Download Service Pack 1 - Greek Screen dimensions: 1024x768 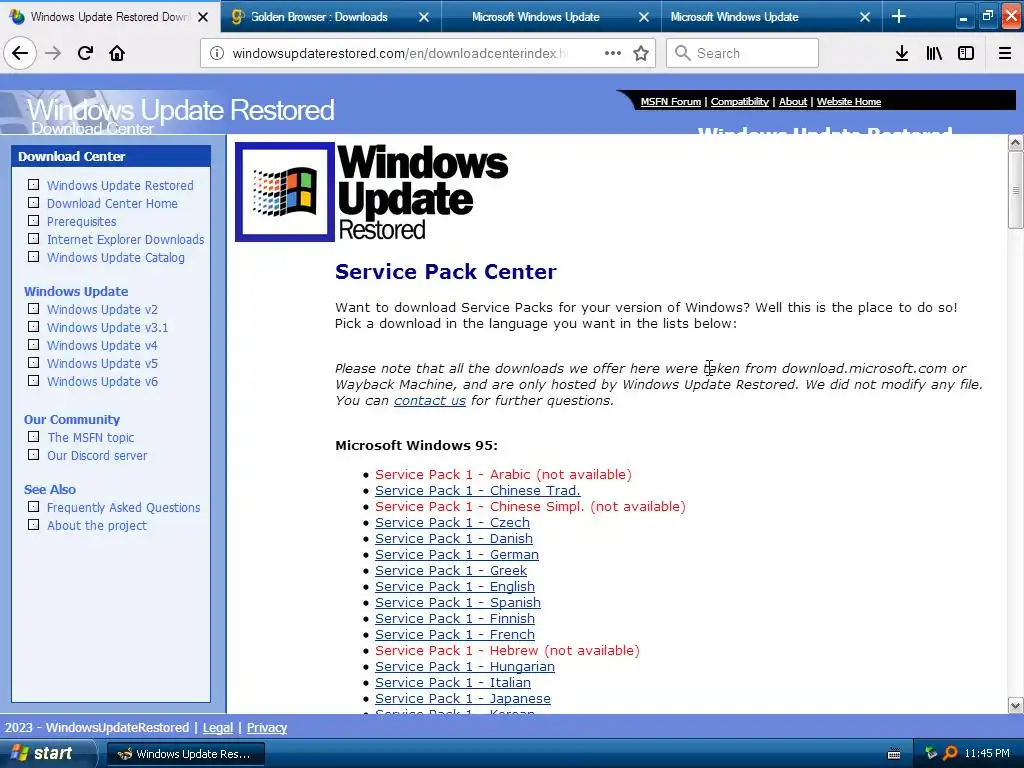(x=451, y=570)
